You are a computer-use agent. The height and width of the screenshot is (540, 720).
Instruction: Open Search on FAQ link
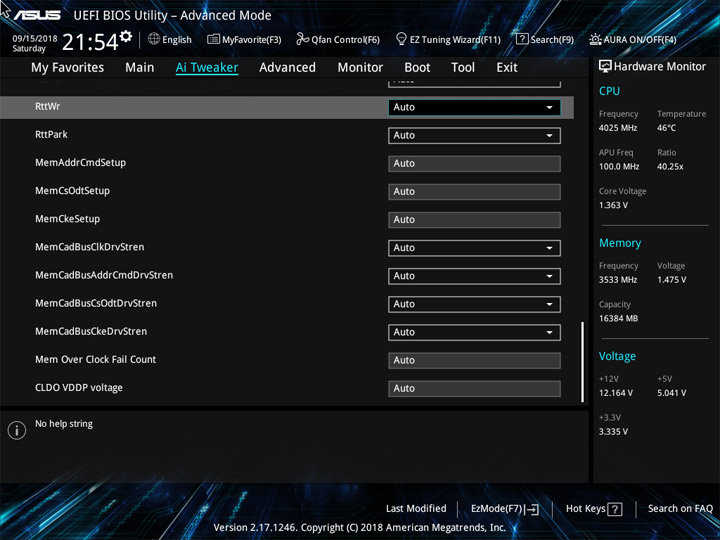[x=680, y=508]
